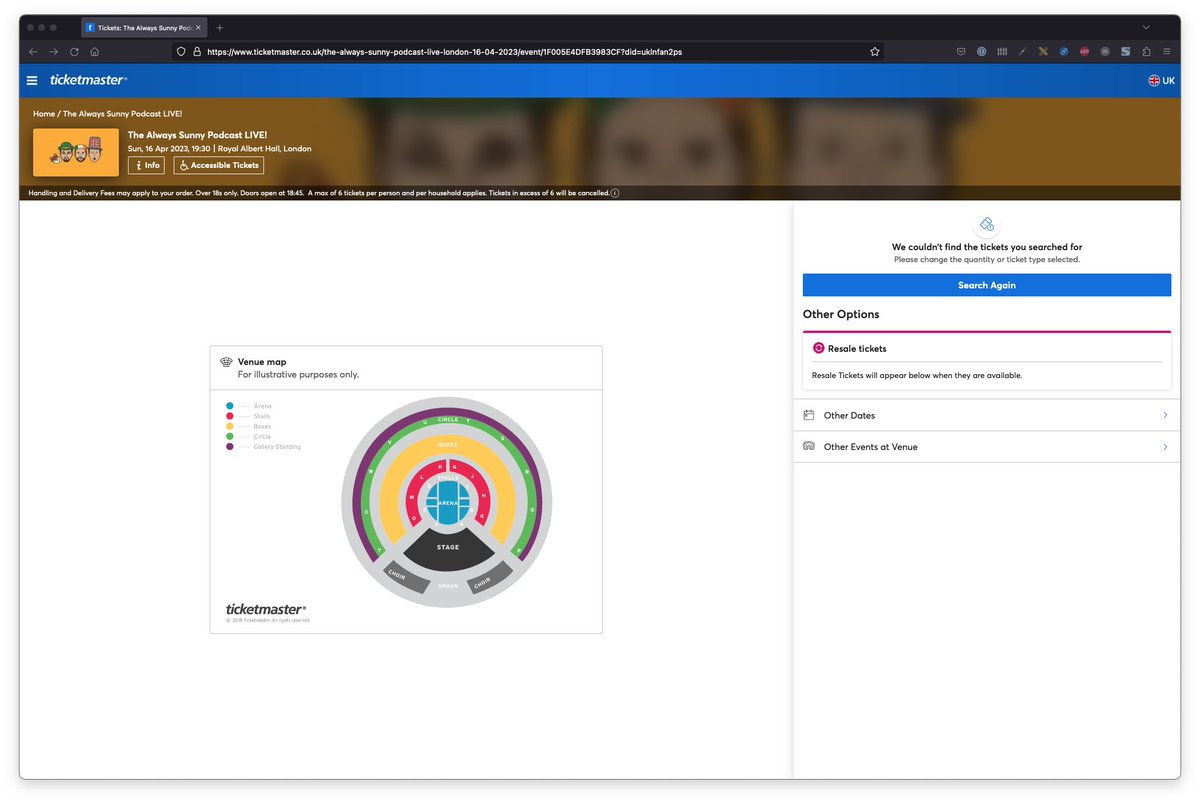Viewport: 1200px width, 803px height.
Task: Click the red Stalls legend swatch
Action: [230, 416]
